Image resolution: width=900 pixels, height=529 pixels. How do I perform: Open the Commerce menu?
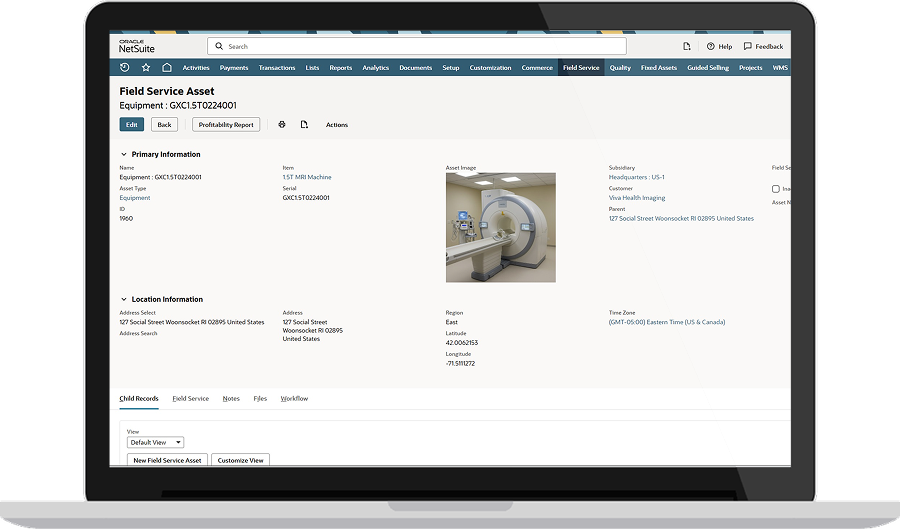pos(537,68)
